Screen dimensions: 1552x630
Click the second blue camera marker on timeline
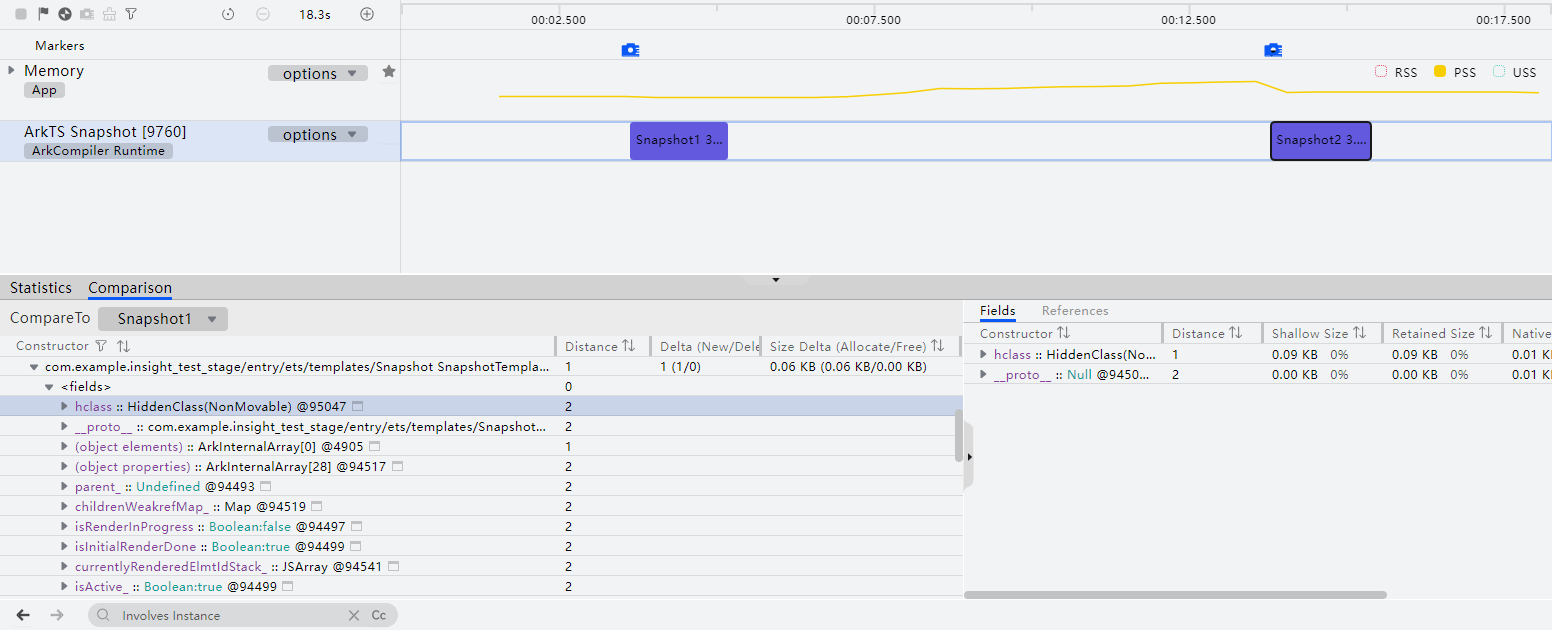point(1273,50)
